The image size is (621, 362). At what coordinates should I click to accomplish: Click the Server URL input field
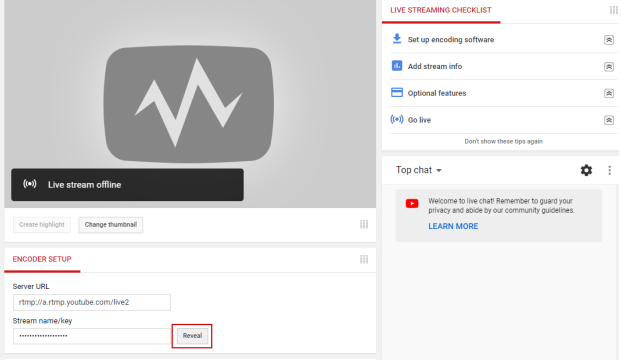(x=92, y=303)
